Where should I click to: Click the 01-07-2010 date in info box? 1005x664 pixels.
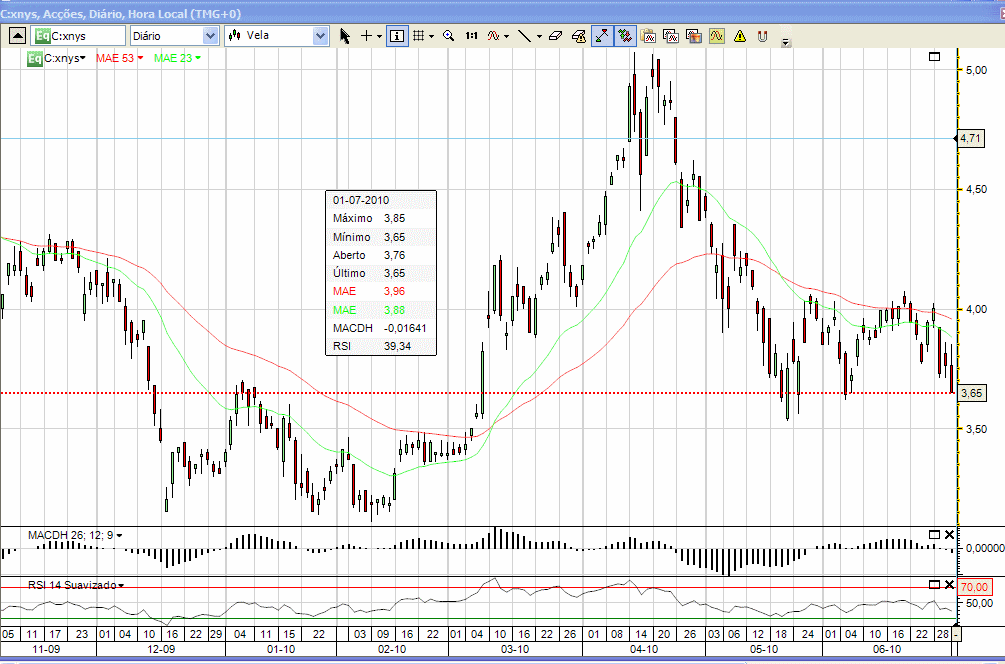[361, 200]
